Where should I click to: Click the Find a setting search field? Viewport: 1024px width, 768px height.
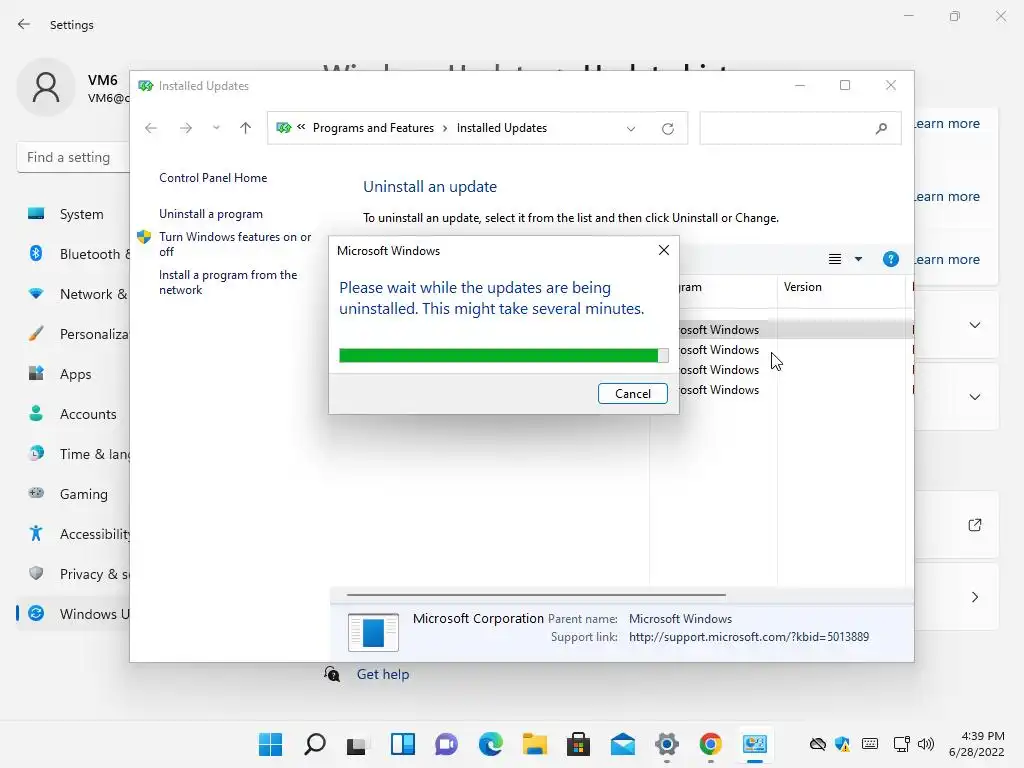(73, 157)
